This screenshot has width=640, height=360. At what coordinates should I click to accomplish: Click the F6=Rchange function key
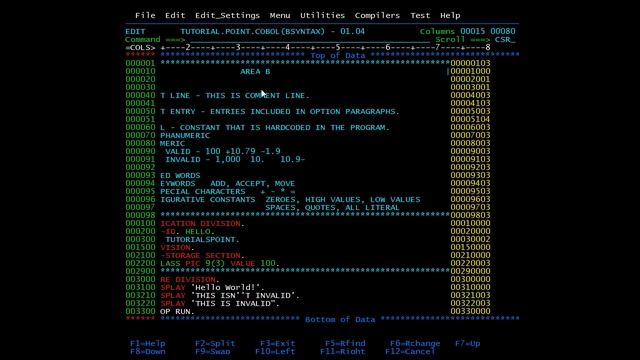(x=415, y=343)
